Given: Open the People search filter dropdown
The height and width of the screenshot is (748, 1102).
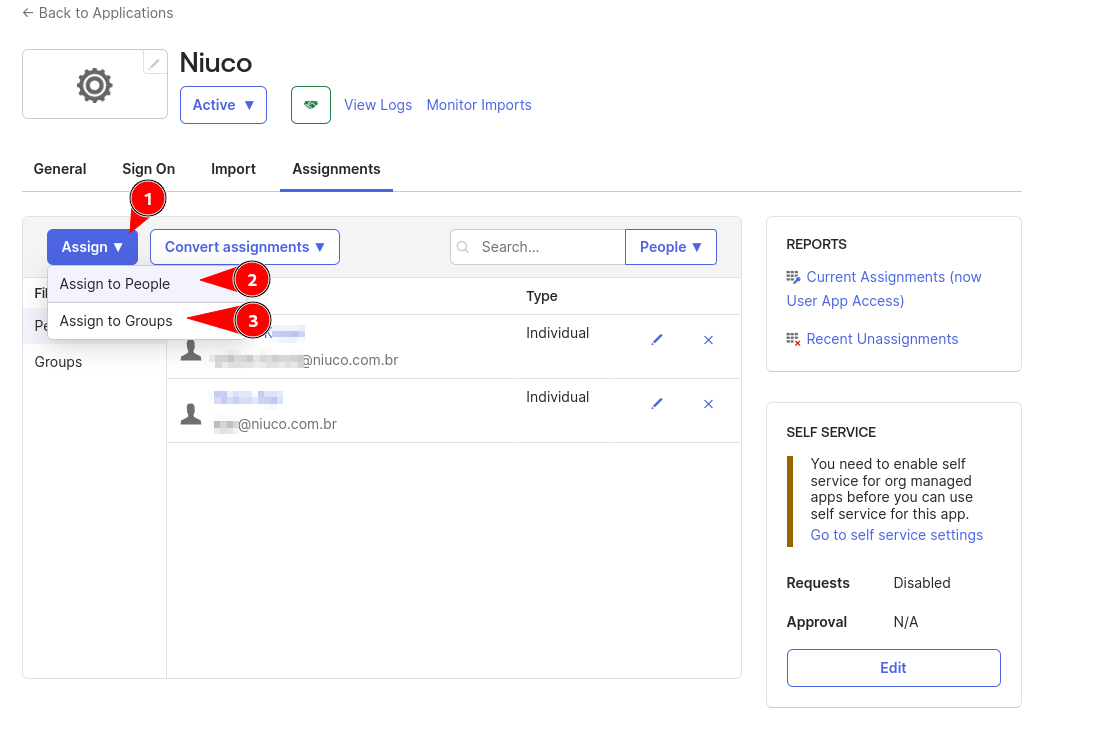Looking at the screenshot, I should 670,247.
